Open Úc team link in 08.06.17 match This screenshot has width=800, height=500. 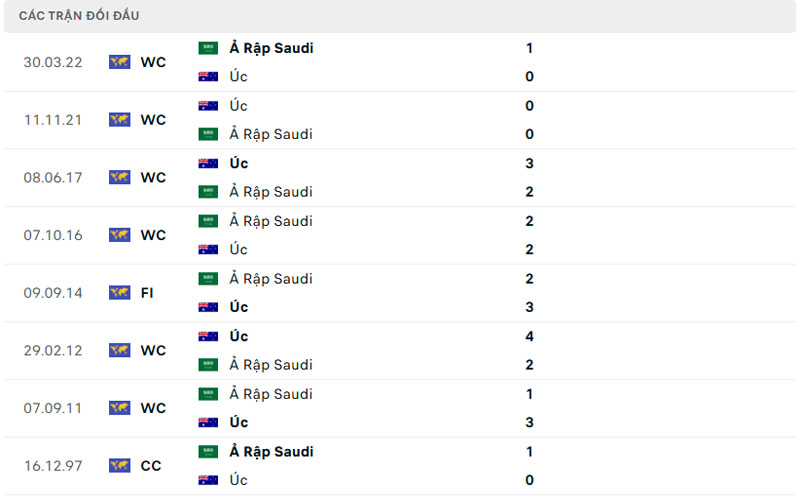[238, 163]
